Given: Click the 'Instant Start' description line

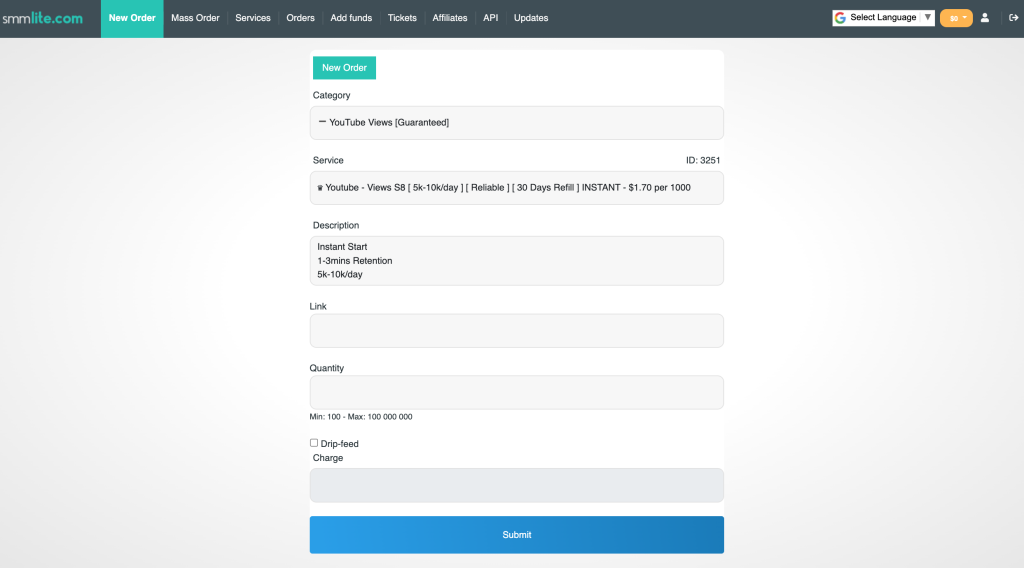Looking at the screenshot, I should (x=342, y=247).
